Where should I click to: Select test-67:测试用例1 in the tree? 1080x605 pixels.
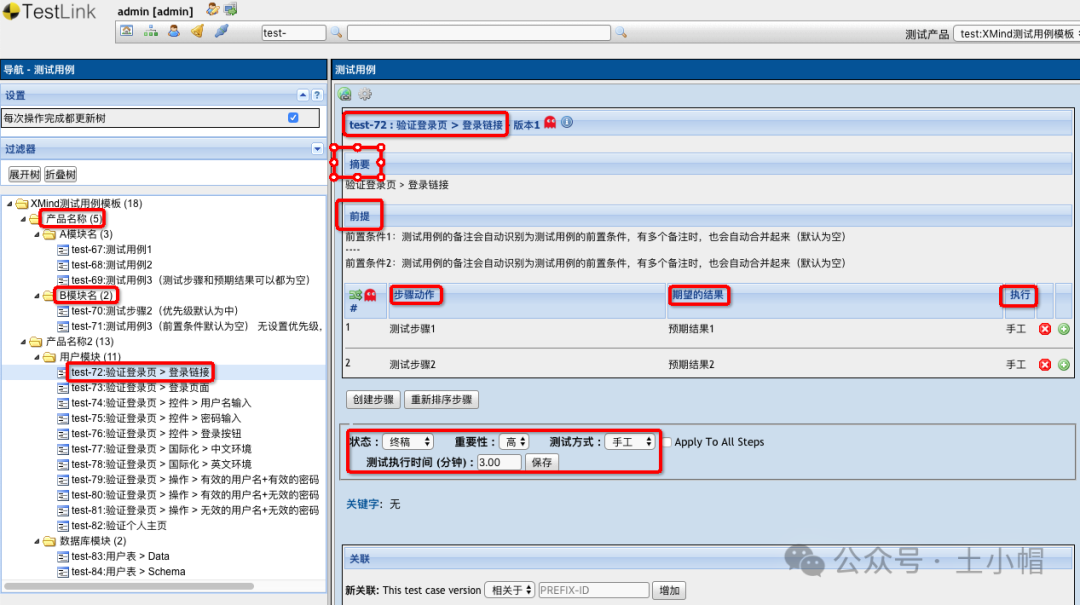[x=112, y=249]
